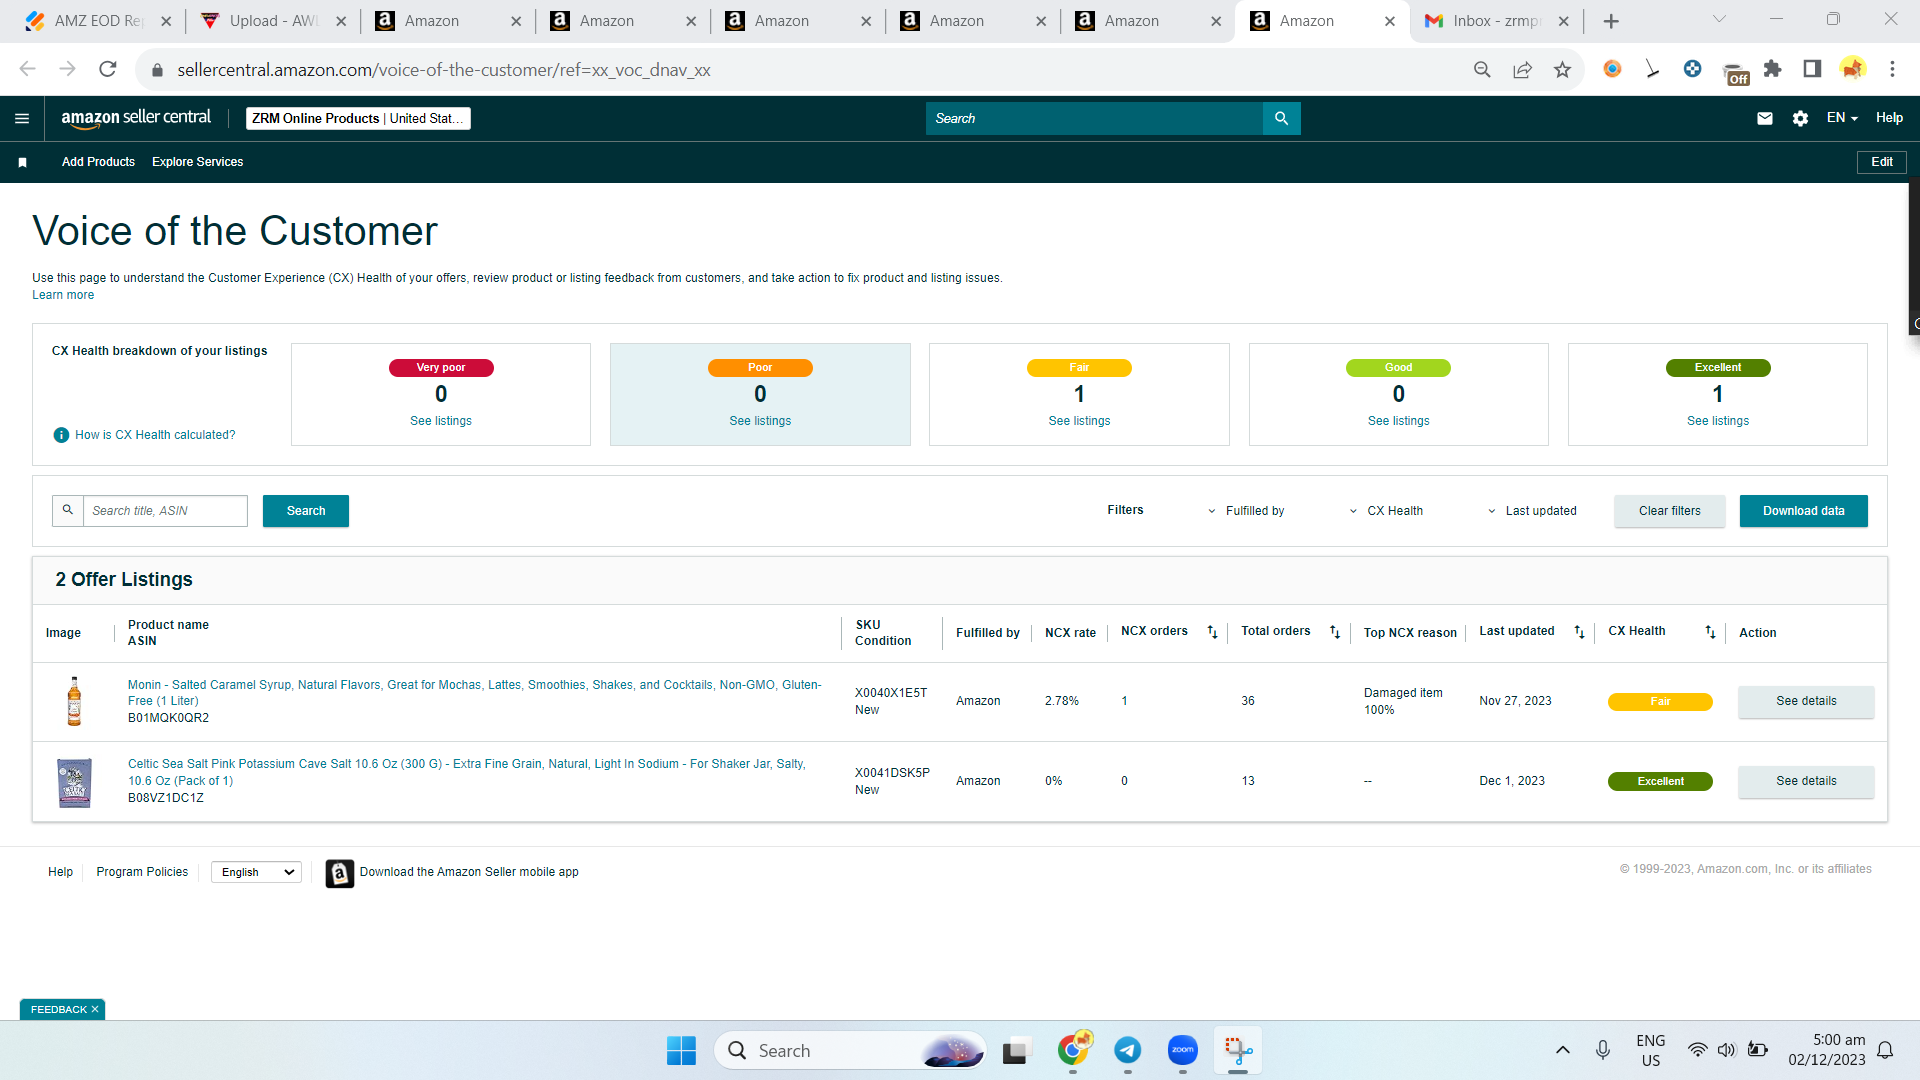Bookmark this page with the star icon

pos(1562,69)
